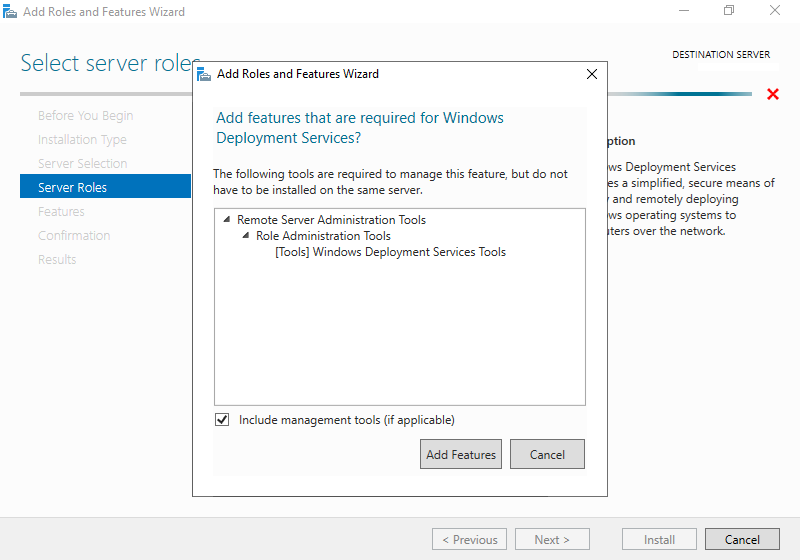Select the Server Roles step
Image resolution: width=800 pixels, height=560 pixels.
click(105, 186)
